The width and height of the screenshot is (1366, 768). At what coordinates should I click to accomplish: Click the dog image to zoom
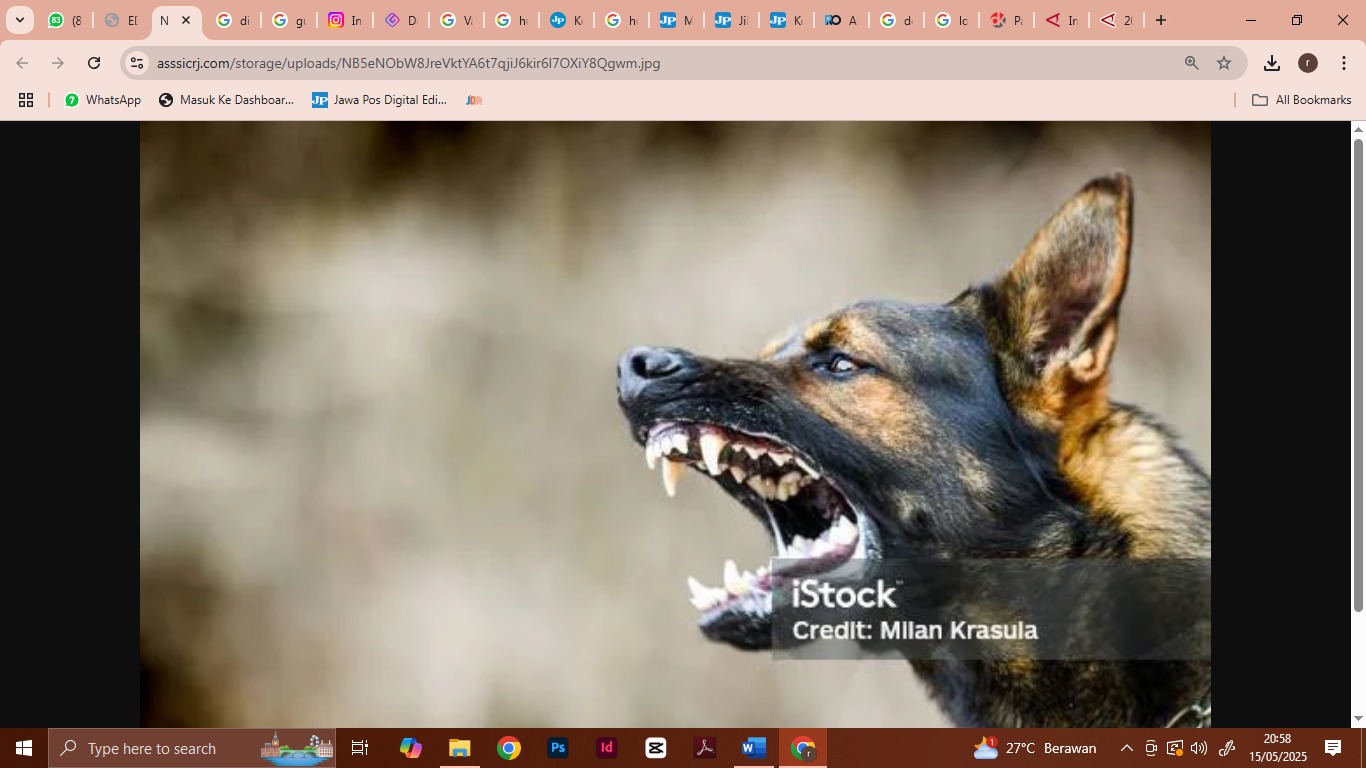pos(675,424)
